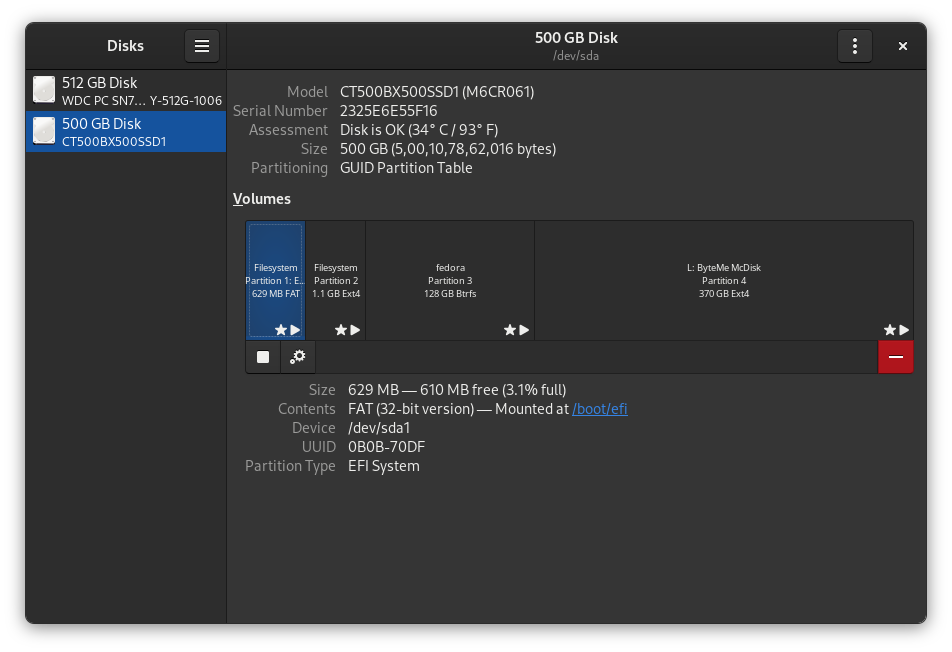Delete selected partition with red minus button
This screenshot has width=952, height=652.
pos(896,357)
